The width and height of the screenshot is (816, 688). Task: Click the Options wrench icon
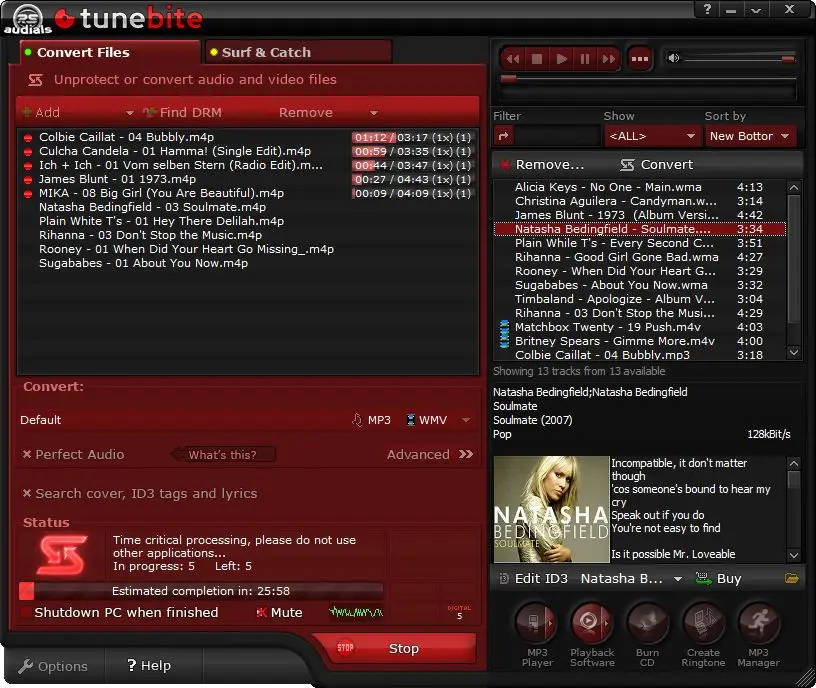25,666
